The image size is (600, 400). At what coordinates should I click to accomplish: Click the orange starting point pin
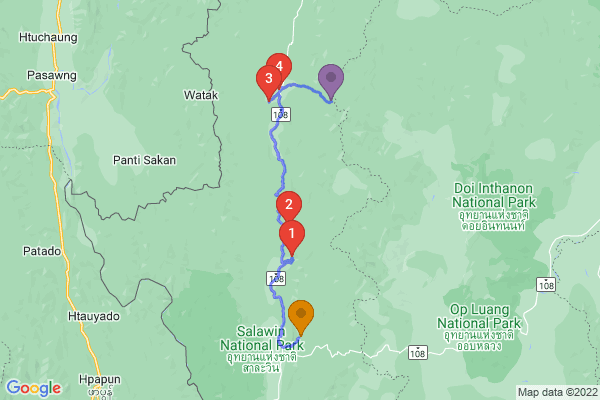[x=301, y=318]
